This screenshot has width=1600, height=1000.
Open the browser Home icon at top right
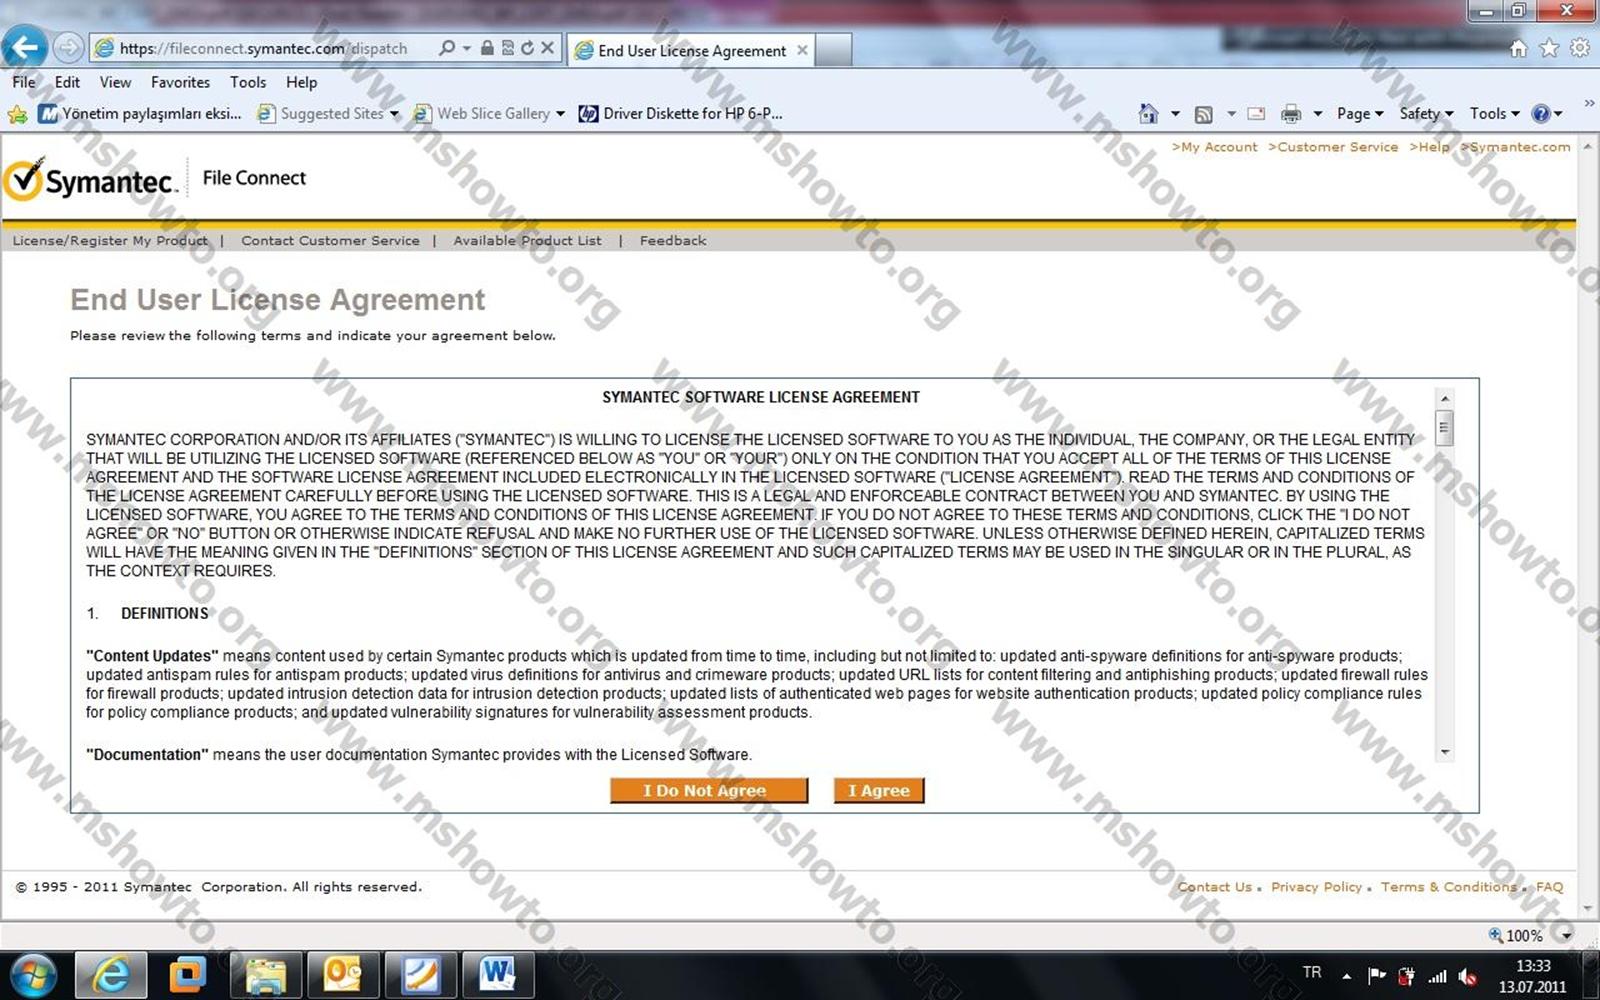click(1518, 48)
